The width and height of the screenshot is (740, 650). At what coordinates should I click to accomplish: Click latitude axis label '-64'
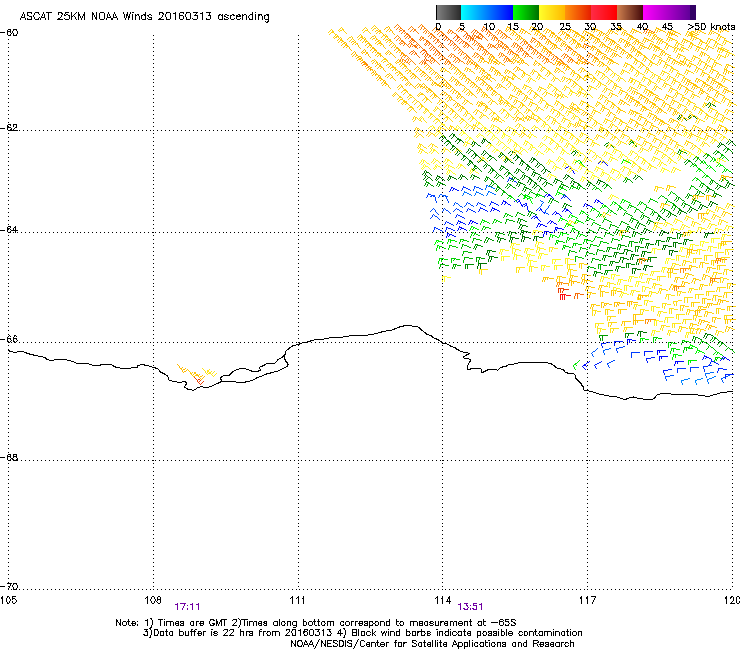click(9, 230)
